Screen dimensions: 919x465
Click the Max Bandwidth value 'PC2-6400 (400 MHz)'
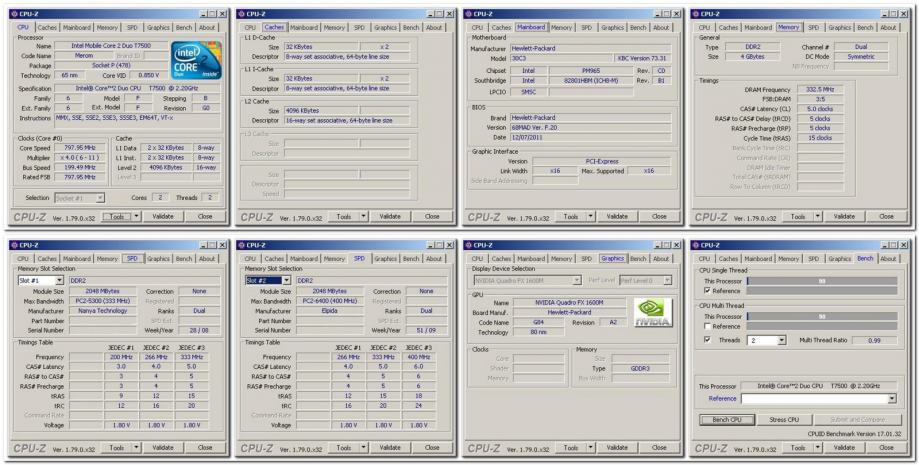tap(329, 301)
